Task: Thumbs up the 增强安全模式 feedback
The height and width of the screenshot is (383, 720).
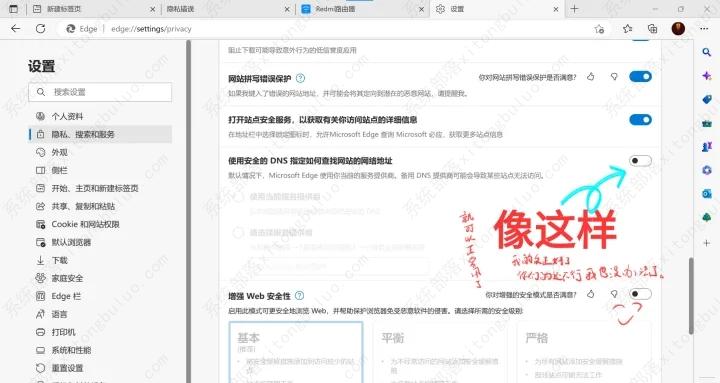Action: click(x=591, y=294)
